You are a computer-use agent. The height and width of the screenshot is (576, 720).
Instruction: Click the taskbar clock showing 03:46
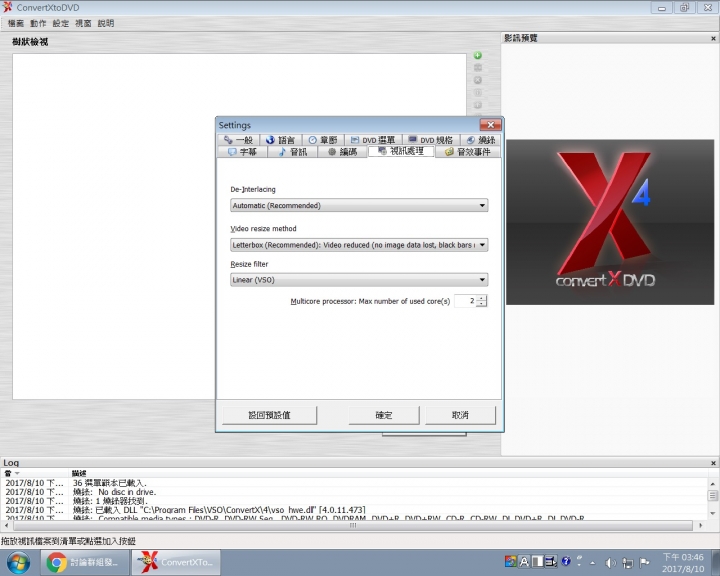683,563
